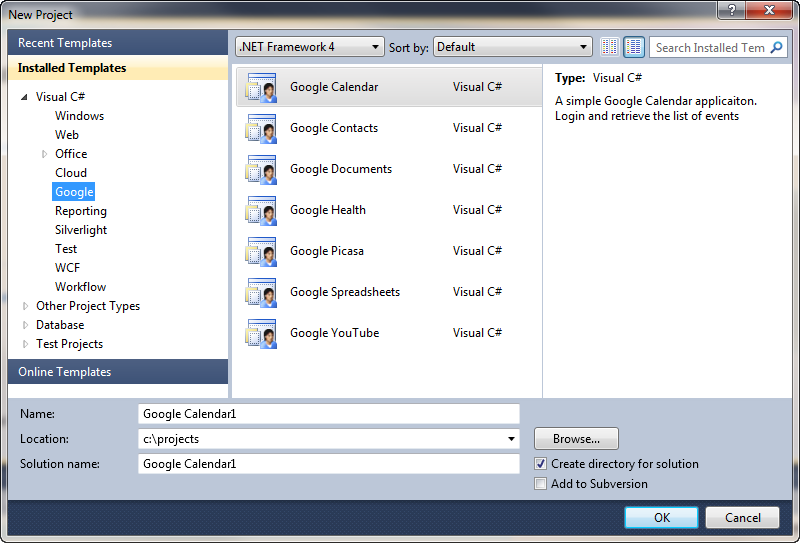Expand the Database tree node
The width and height of the screenshot is (800, 543).
(x=25, y=325)
